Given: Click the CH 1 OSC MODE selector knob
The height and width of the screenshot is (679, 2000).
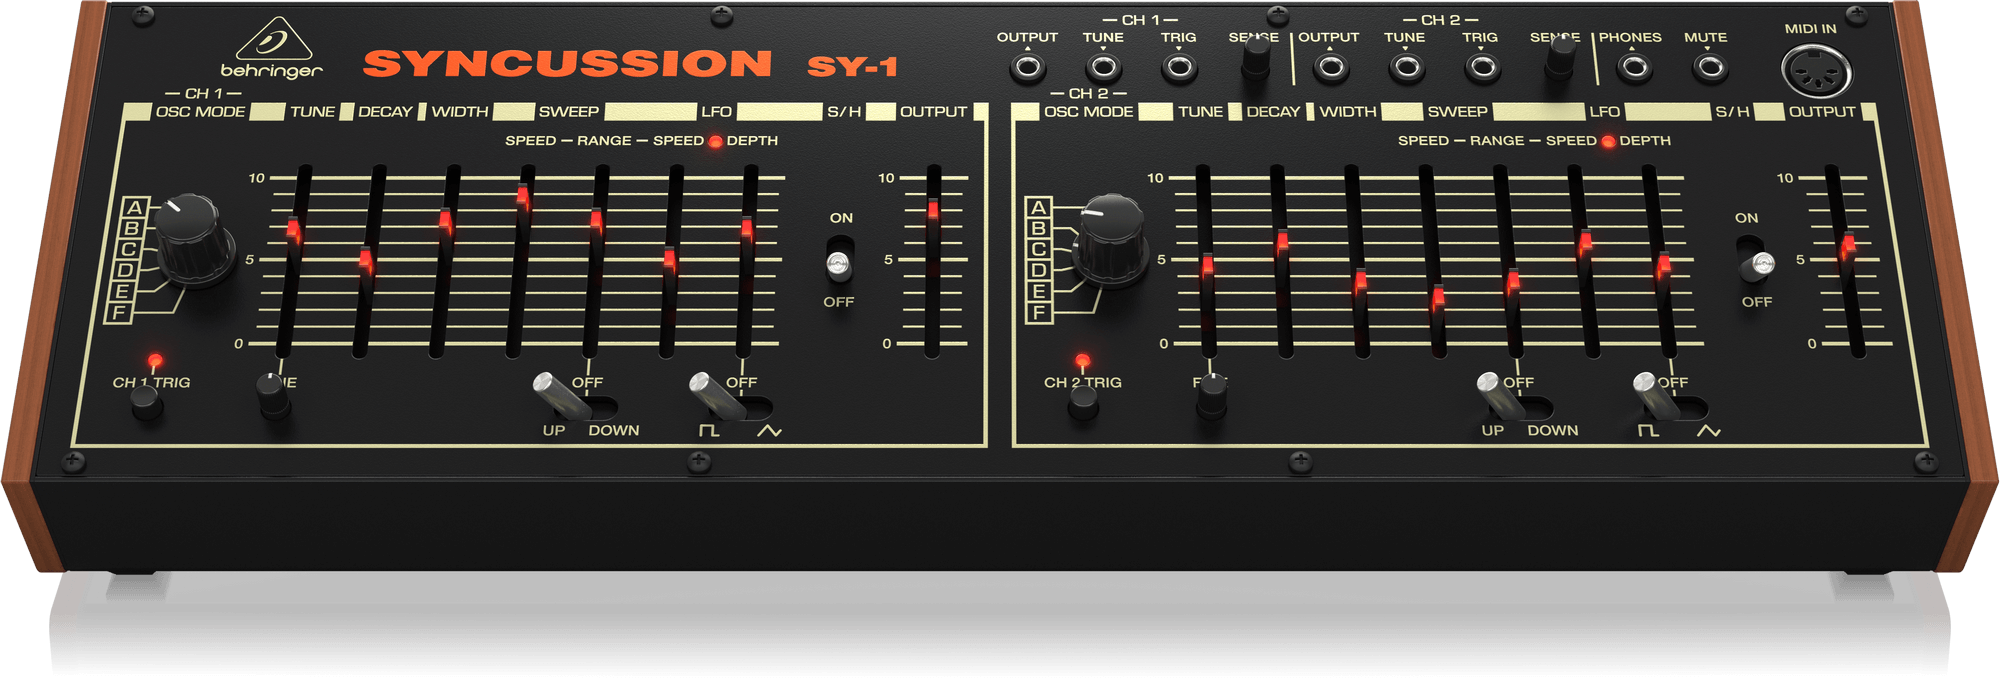Looking at the screenshot, I should (x=191, y=239).
